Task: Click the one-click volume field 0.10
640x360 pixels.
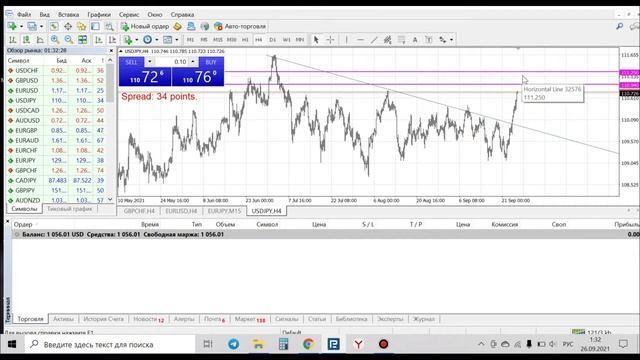Action: pyautogui.click(x=171, y=62)
